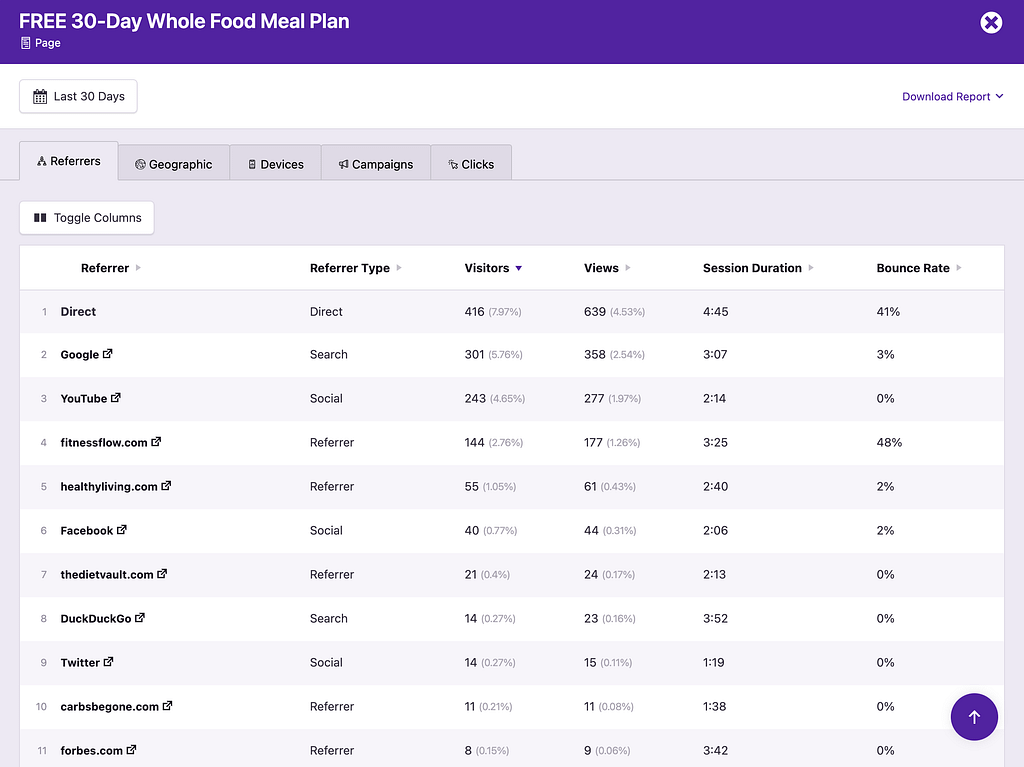Open YouTube via its external link icon
Image resolution: width=1024 pixels, height=767 pixels.
point(118,398)
